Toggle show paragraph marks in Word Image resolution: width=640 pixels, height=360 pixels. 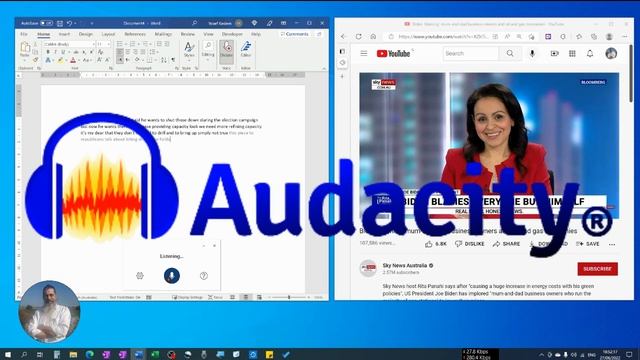pyautogui.click(x=173, y=60)
